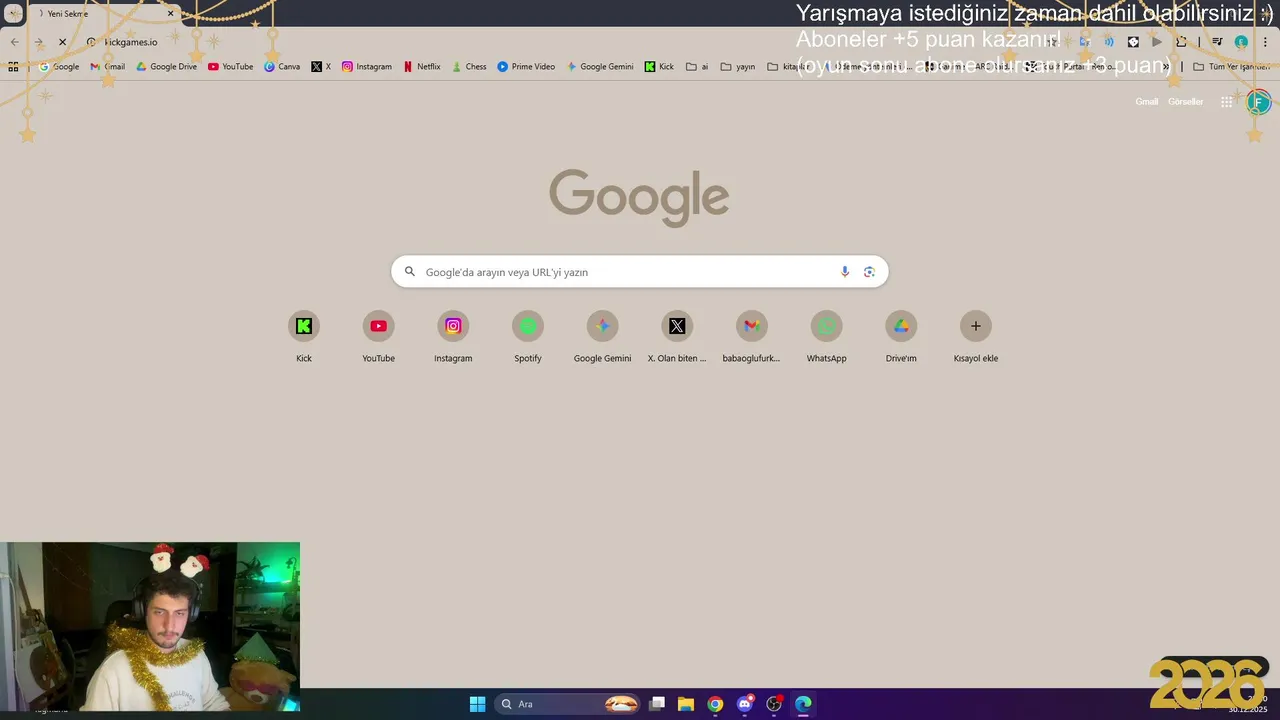Open the Google account avatar
The image size is (1280, 720).
1258,102
